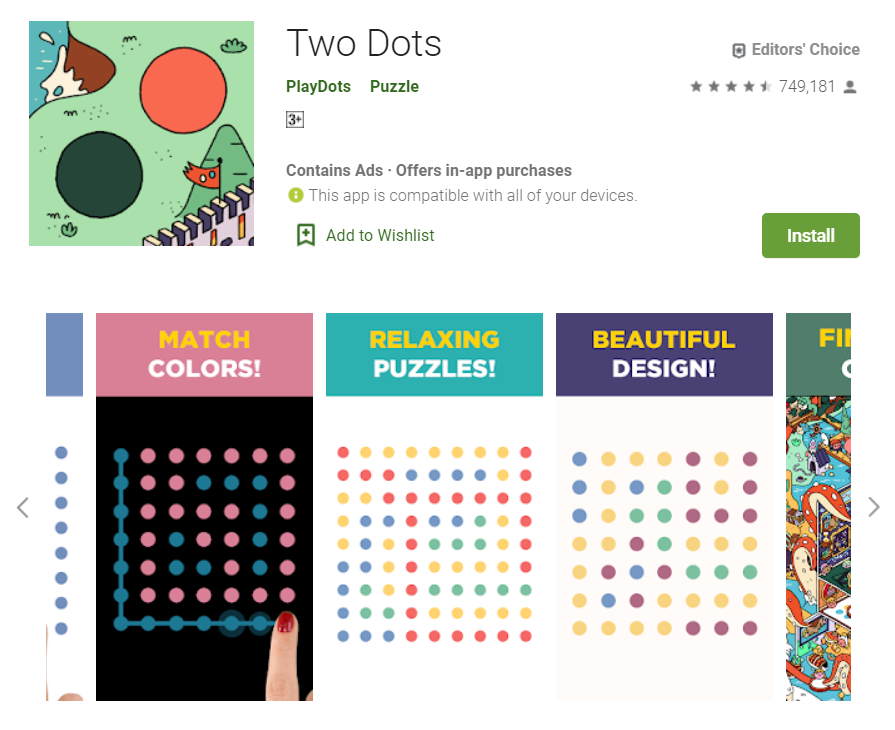
Task: Expand the carousel with the right chevron
Action: 874,507
